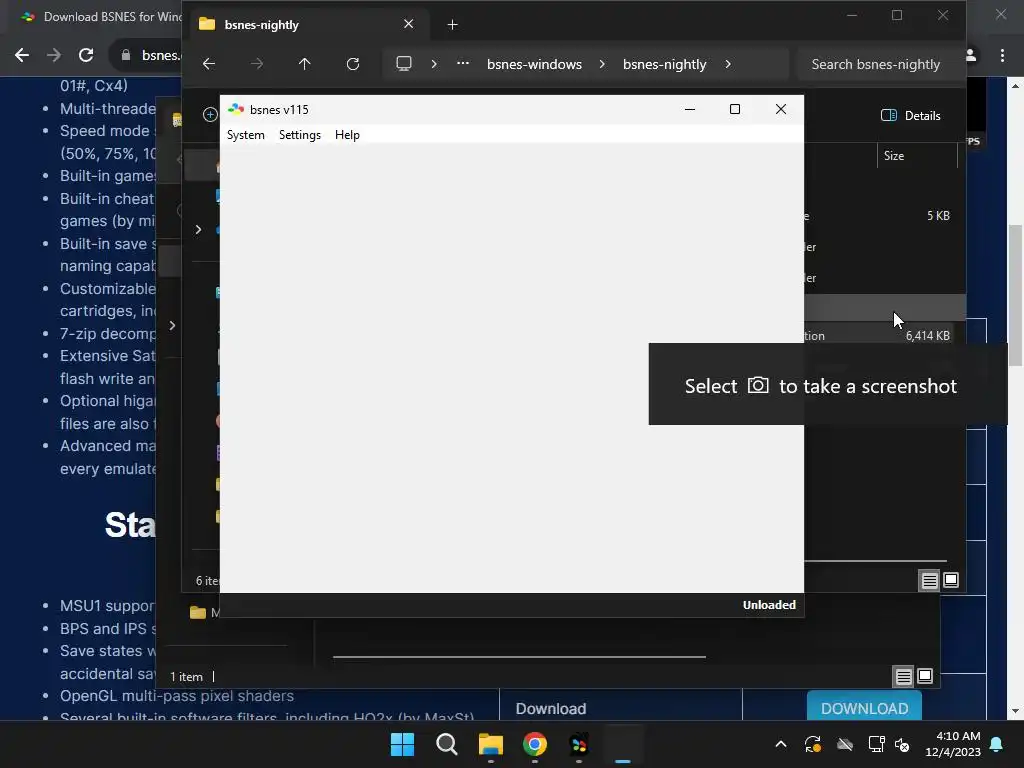Show hidden system tray icons
Image resolution: width=1024 pixels, height=768 pixels.
pyautogui.click(x=780, y=744)
